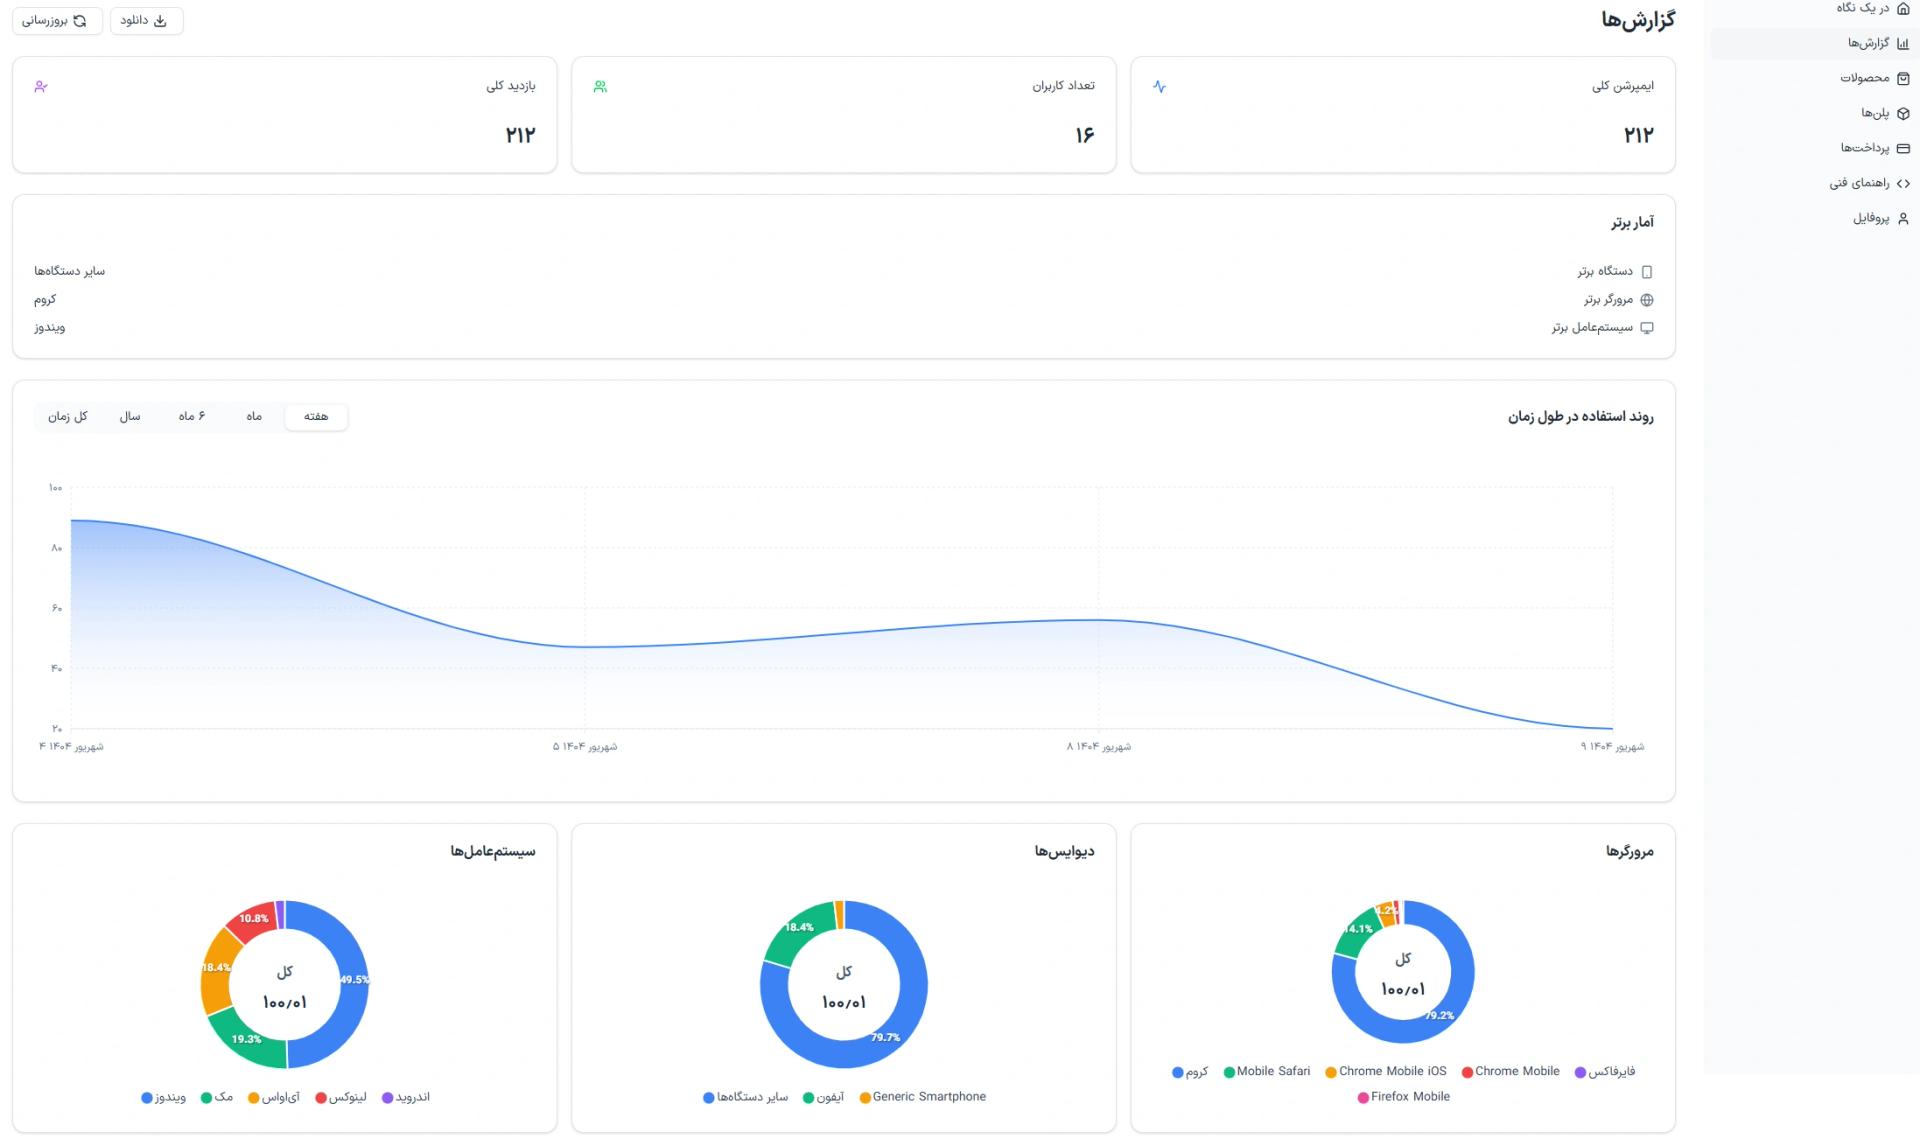Viewport: 1920px width, 1139px height.
Task: Click the پروفایل user icon in the sidebar
Action: tap(1903, 218)
